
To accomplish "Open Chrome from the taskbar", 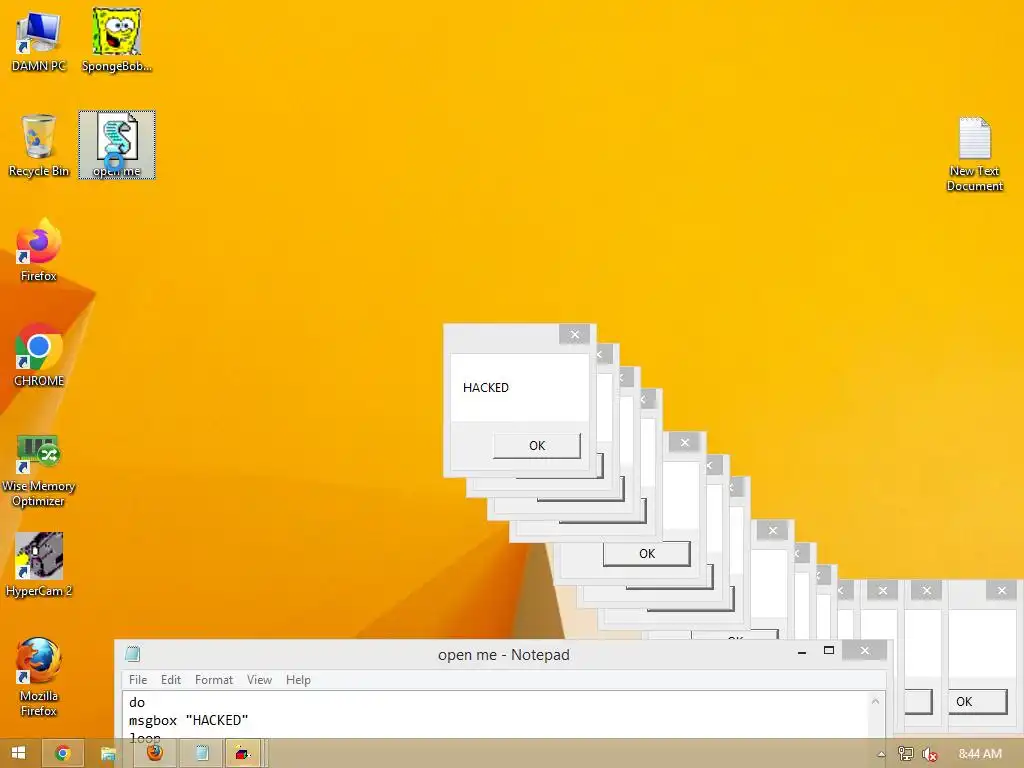I will point(63,753).
